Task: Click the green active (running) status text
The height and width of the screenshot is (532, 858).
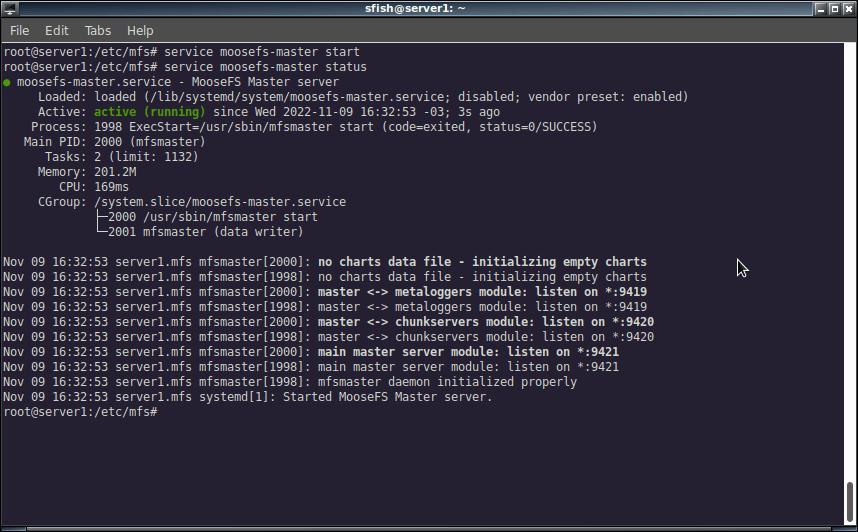Action: click(x=149, y=112)
